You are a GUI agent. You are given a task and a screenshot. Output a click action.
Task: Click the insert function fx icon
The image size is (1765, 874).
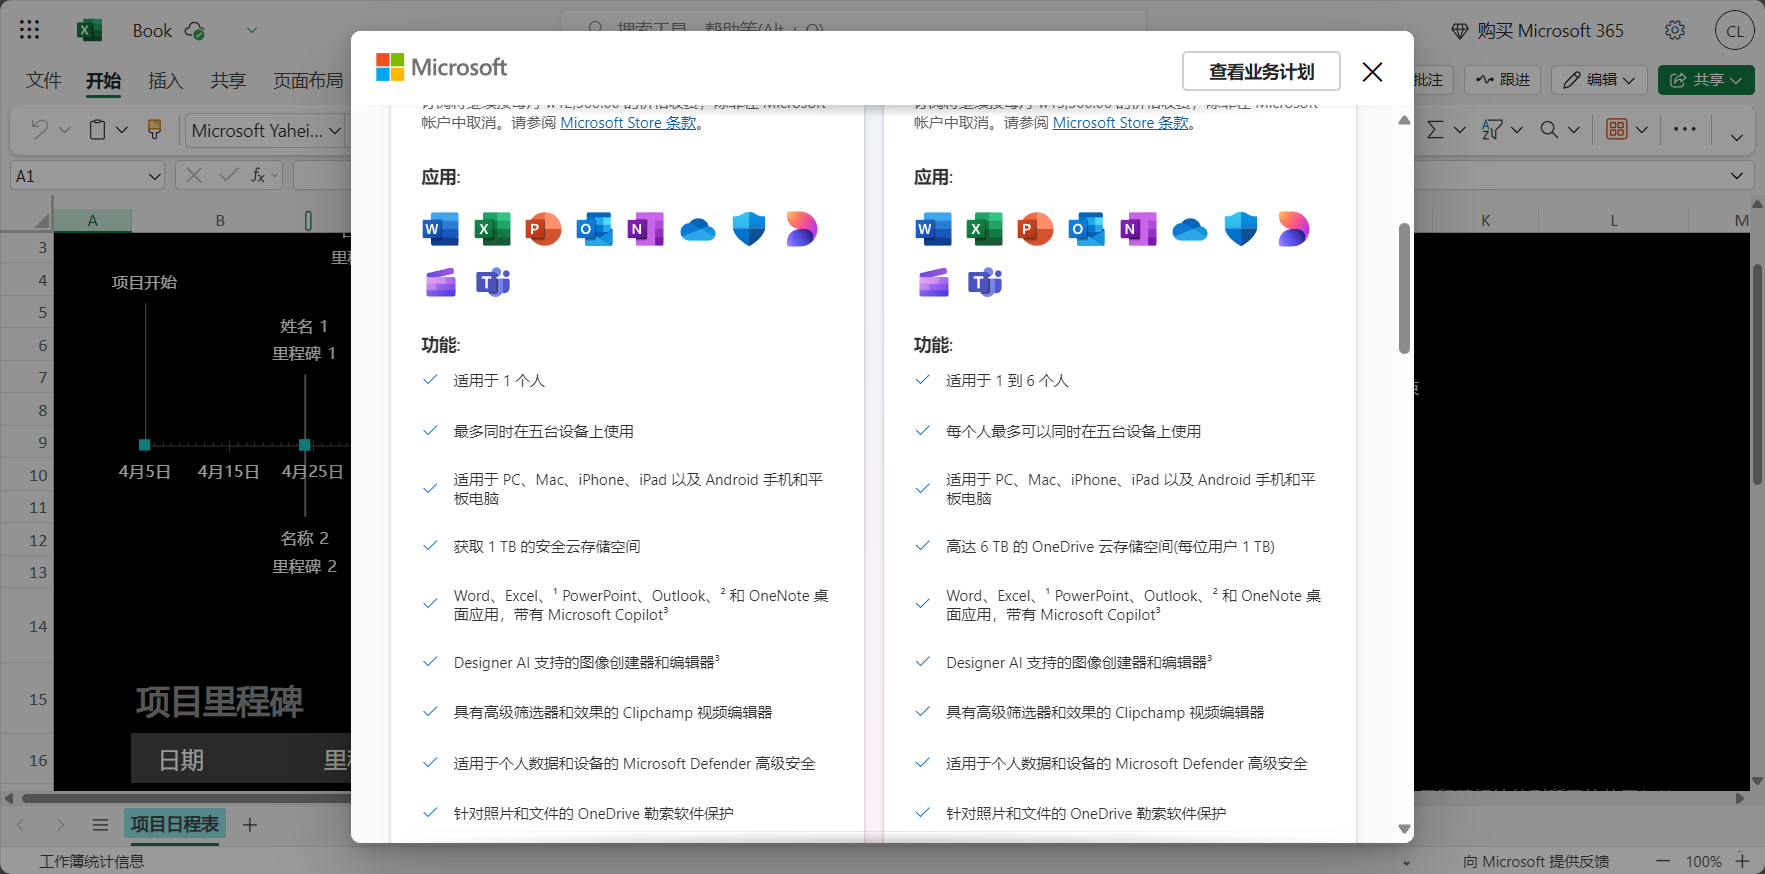tap(258, 175)
